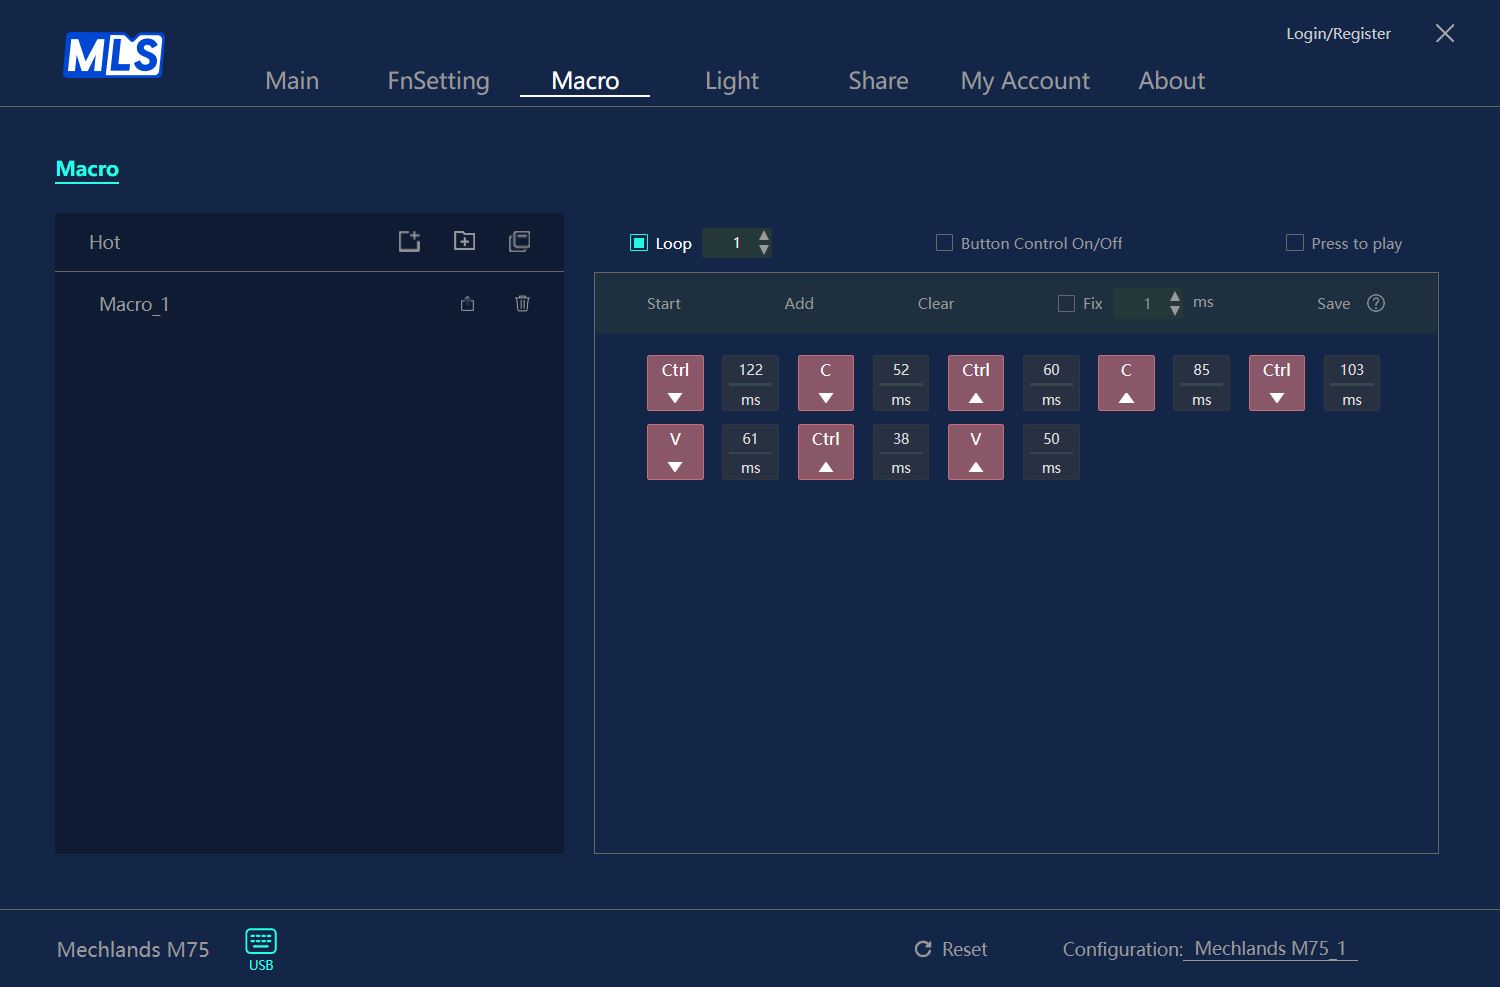The image size is (1500, 987).
Task: Click the new macro icon beside Hot
Action: pos(409,241)
